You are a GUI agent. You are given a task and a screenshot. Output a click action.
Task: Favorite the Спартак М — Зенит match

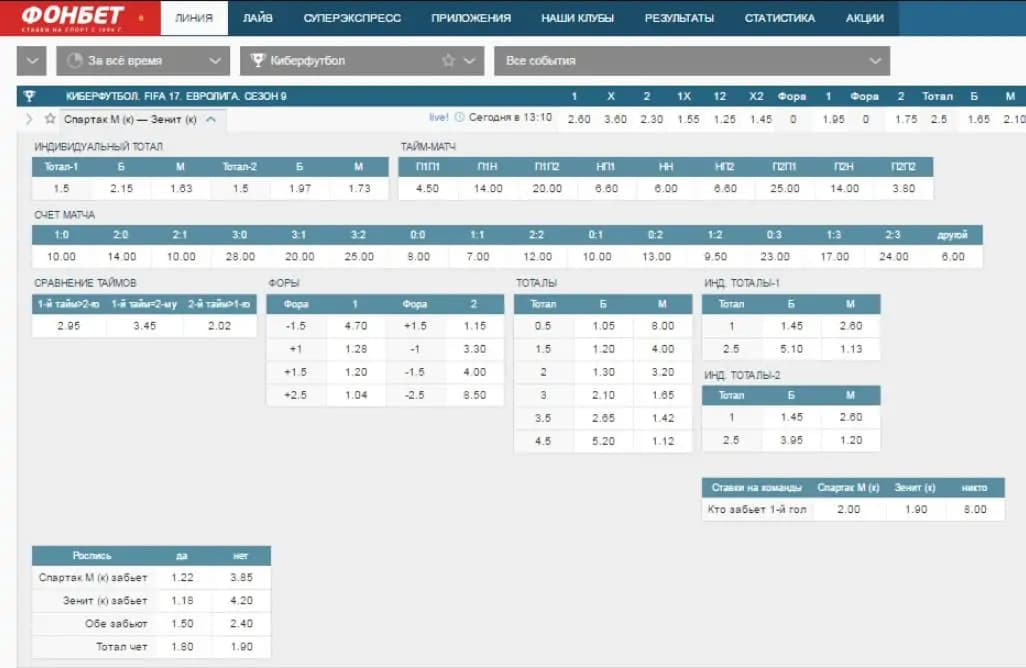(50, 119)
